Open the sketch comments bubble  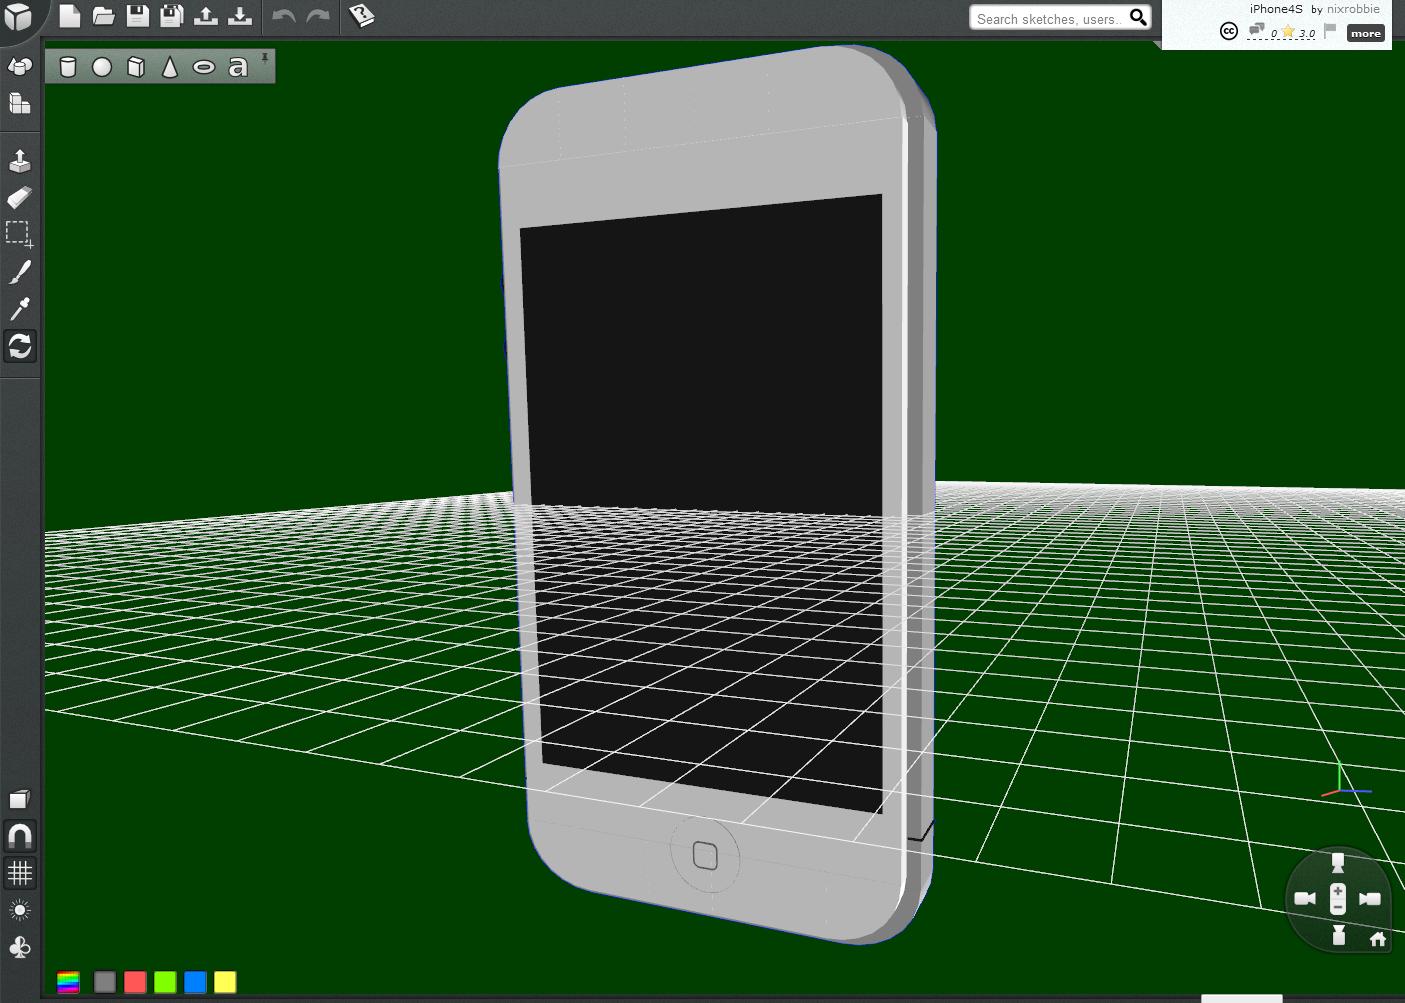point(1257,30)
